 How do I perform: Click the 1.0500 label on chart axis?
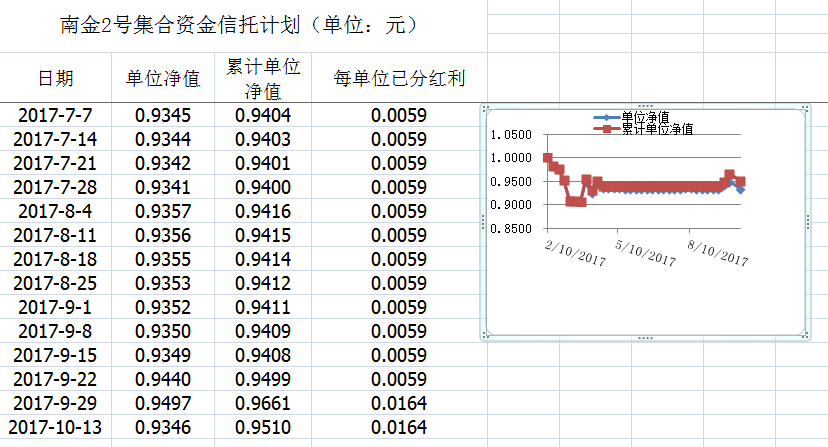(511, 135)
